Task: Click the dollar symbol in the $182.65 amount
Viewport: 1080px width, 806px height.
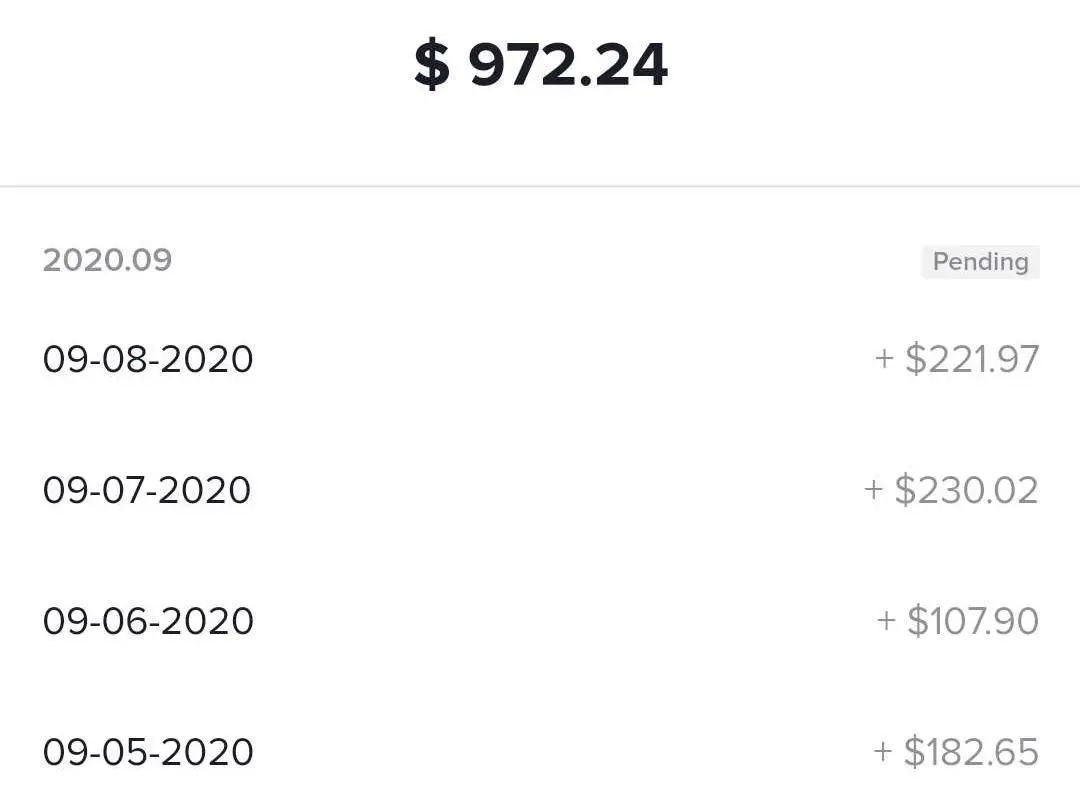Action: point(914,752)
